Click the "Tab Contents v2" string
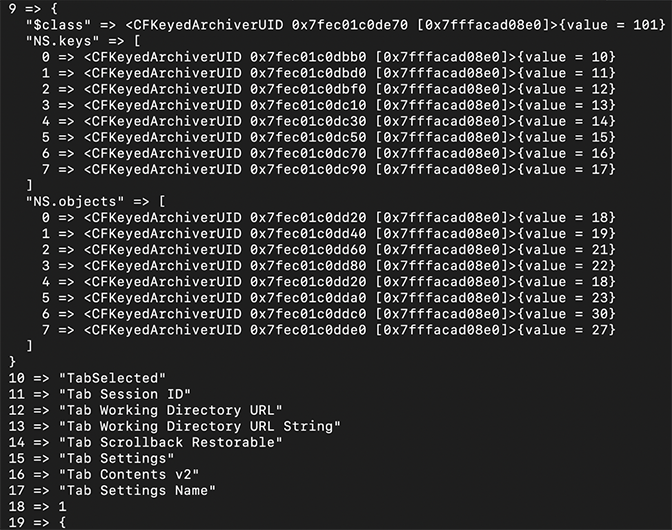Image resolution: width=672 pixels, height=530 pixels. (128, 474)
